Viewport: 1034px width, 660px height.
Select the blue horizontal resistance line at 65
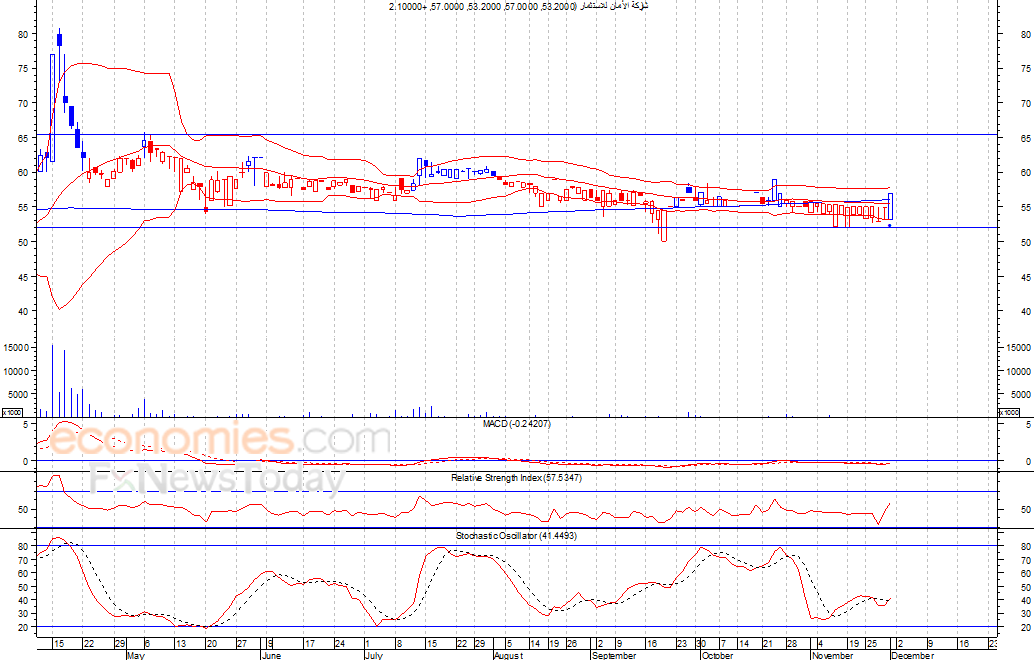click(600, 134)
